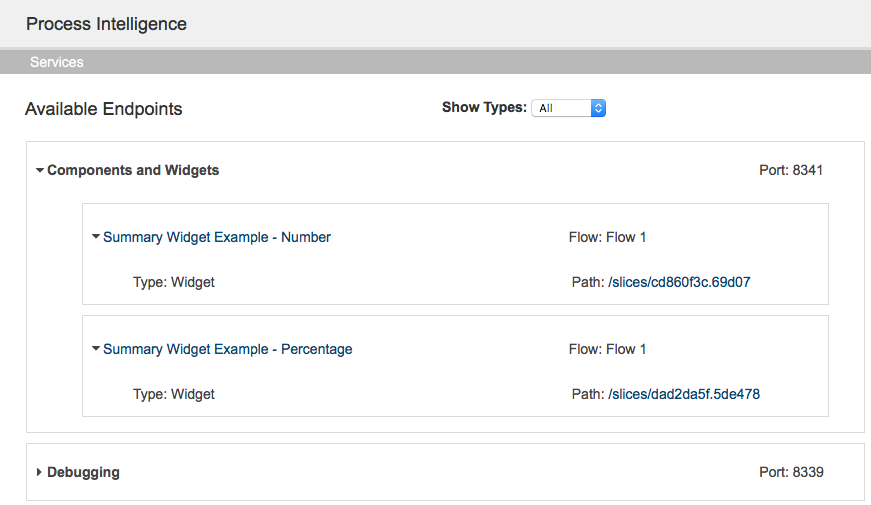Click the Available Endpoints heading
Viewport: 871px width, 505px height.
pos(104,109)
